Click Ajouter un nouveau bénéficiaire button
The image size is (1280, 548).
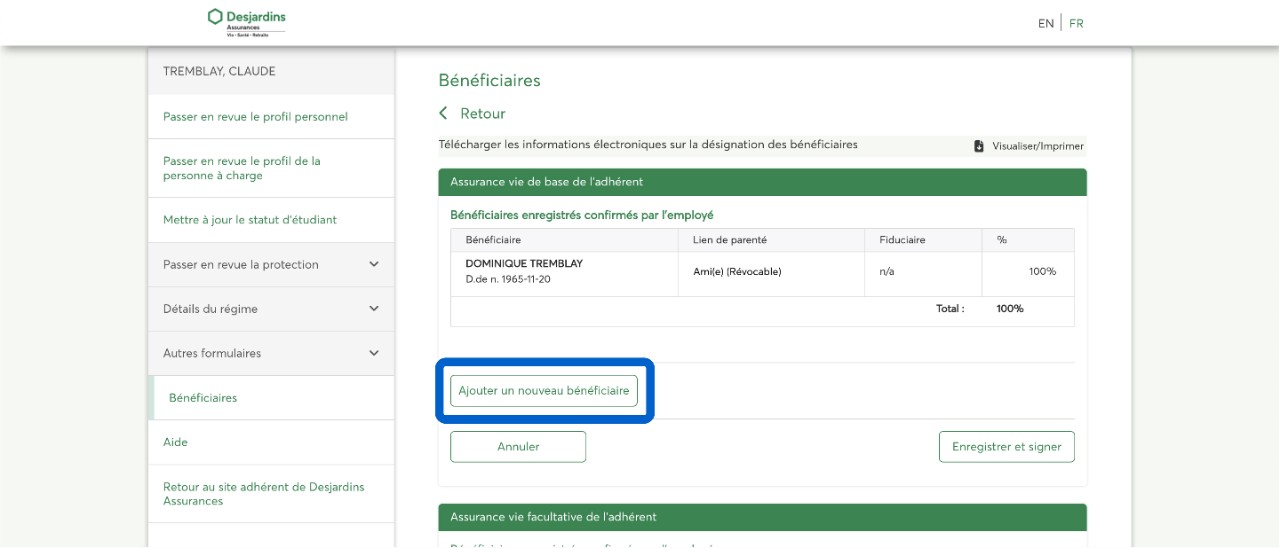[x=544, y=391]
